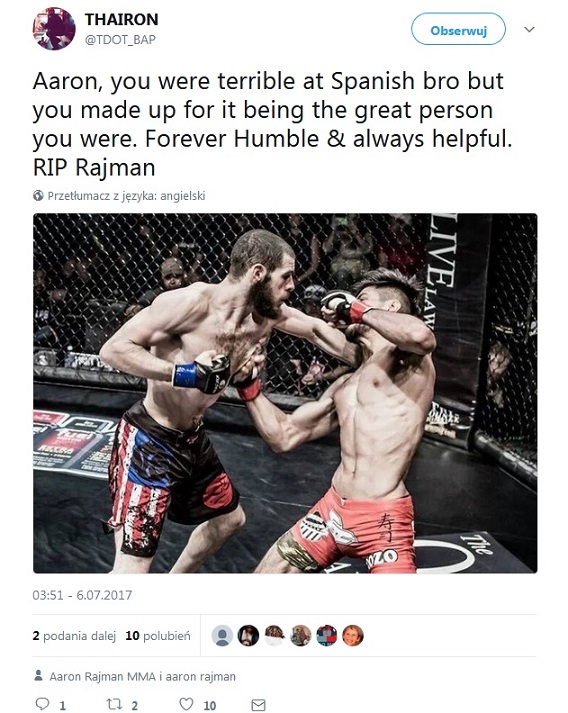
Task: Open first liker's grey default avatar
Action: 222,635
